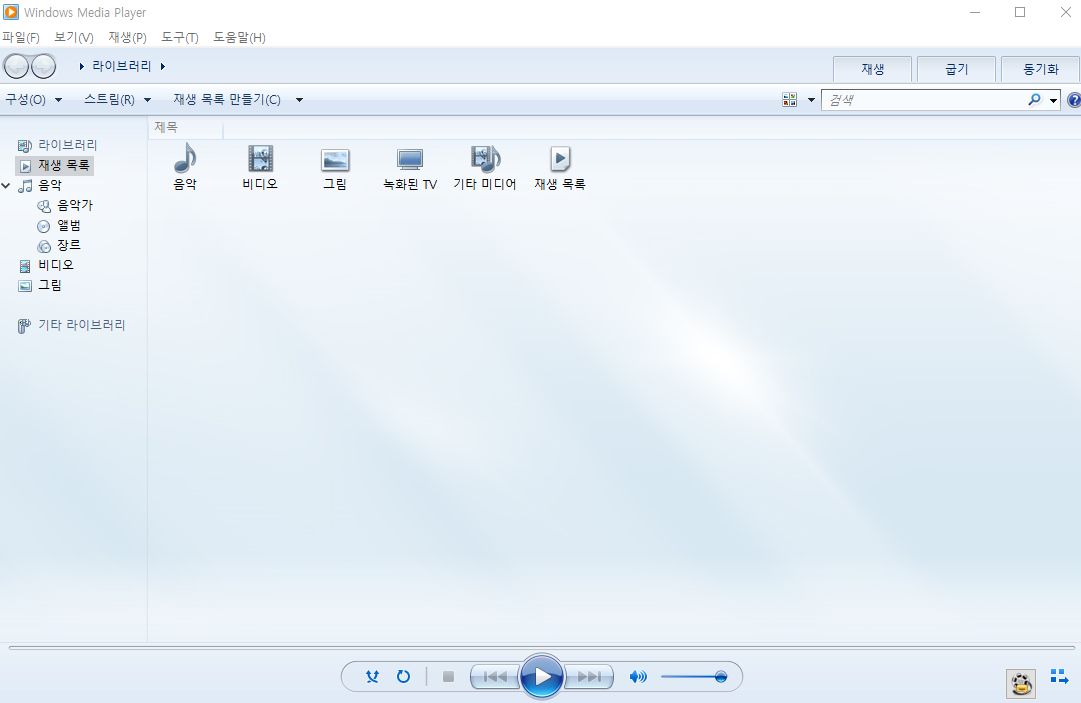This screenshot has width=1081, height=703.
Task: Switch to Now Playing mode
Action: 1059,676
